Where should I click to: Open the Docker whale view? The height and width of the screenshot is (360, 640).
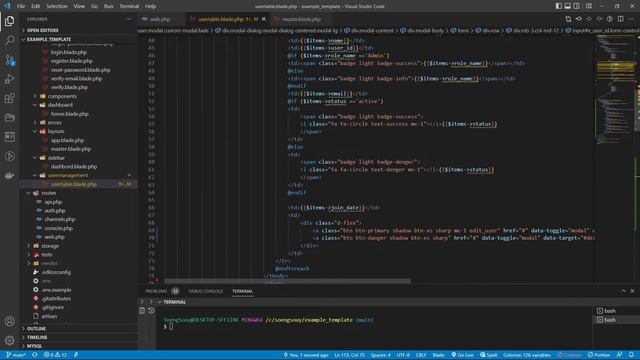[x=9, y=176]
